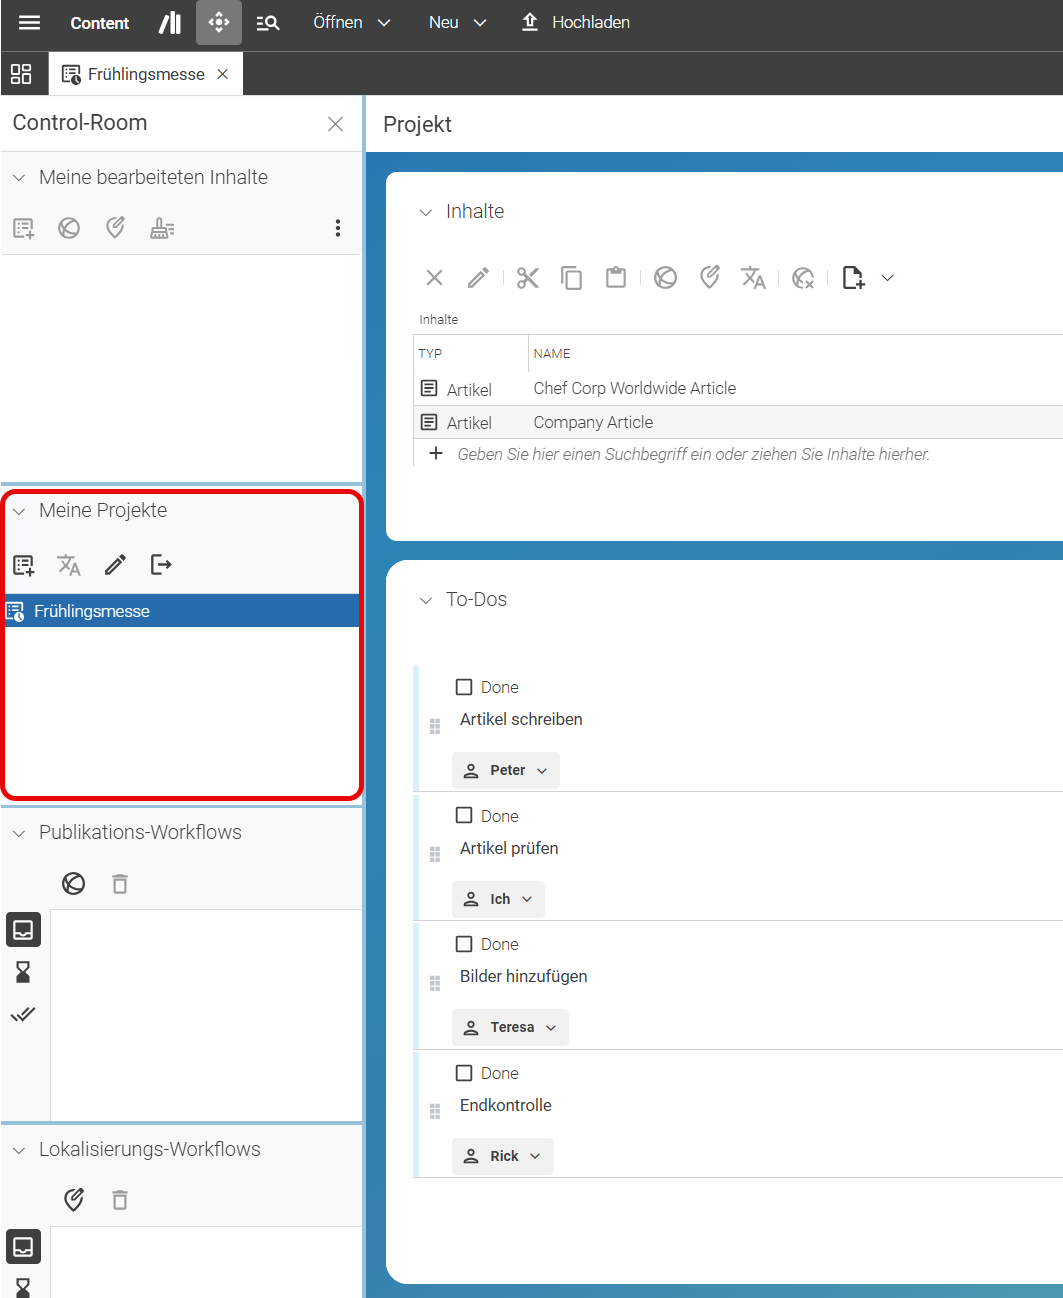
Task: Switch to the Frühlingsmesse tab
Action: [146, 74]
